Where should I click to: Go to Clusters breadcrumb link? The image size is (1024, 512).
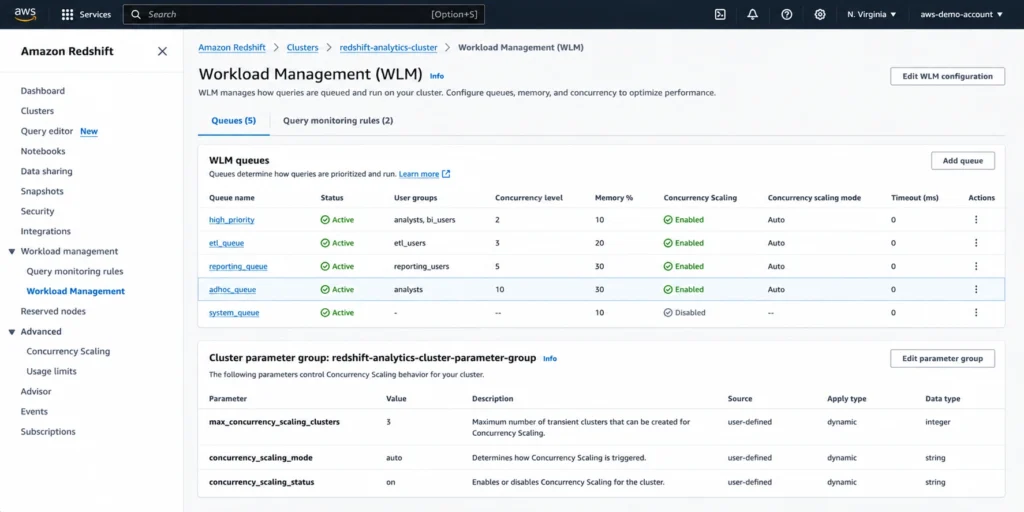(302, 48)
